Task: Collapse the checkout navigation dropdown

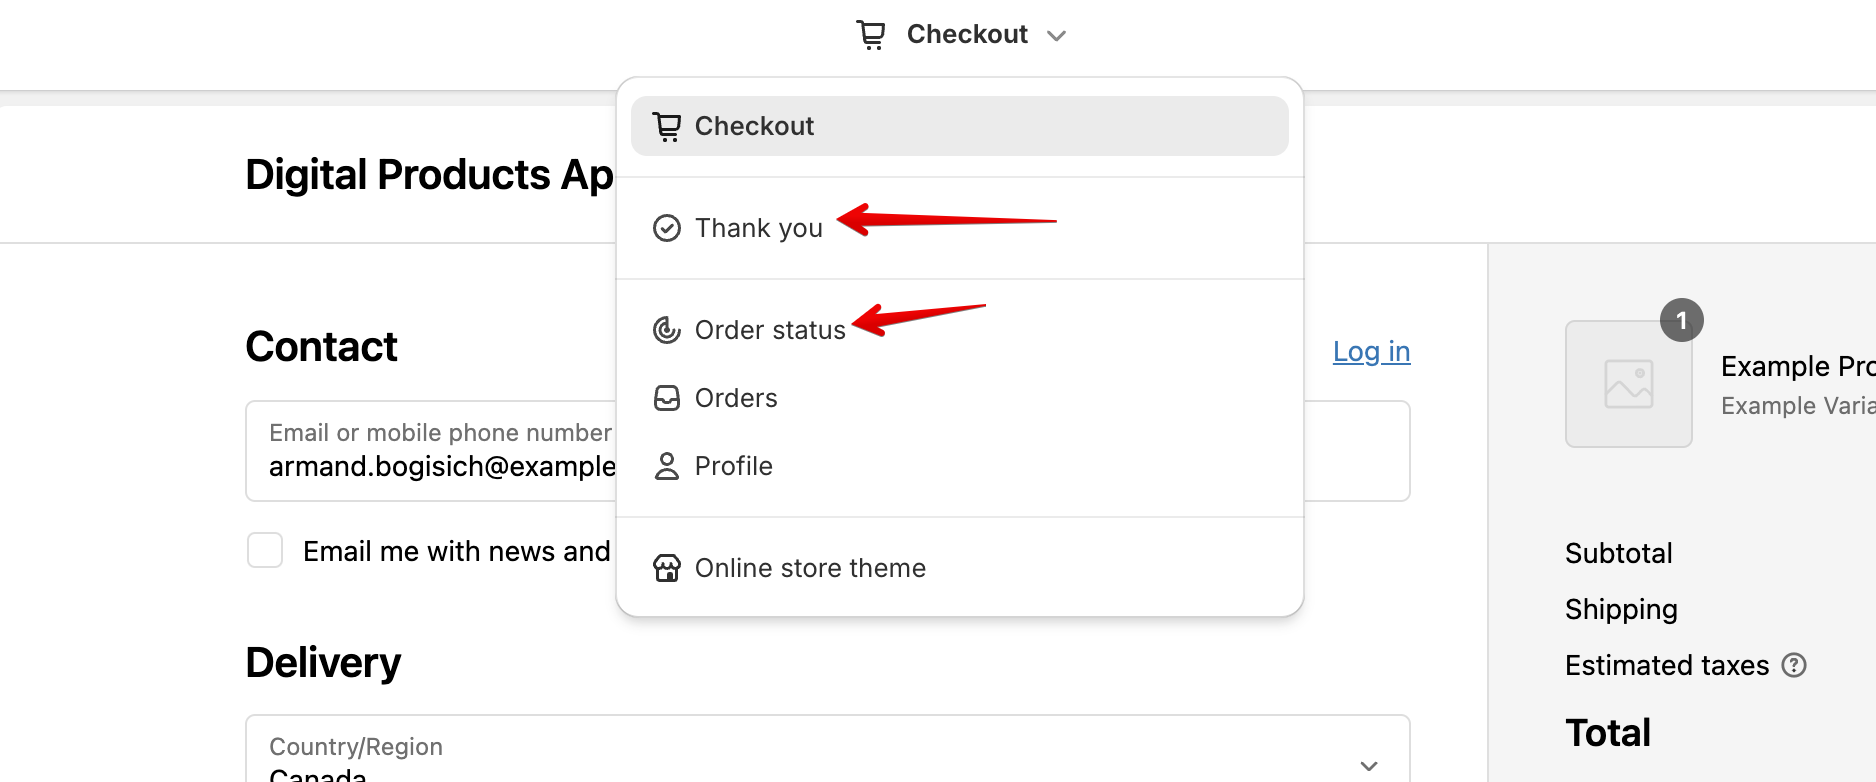Action: tap(1057, 34)
